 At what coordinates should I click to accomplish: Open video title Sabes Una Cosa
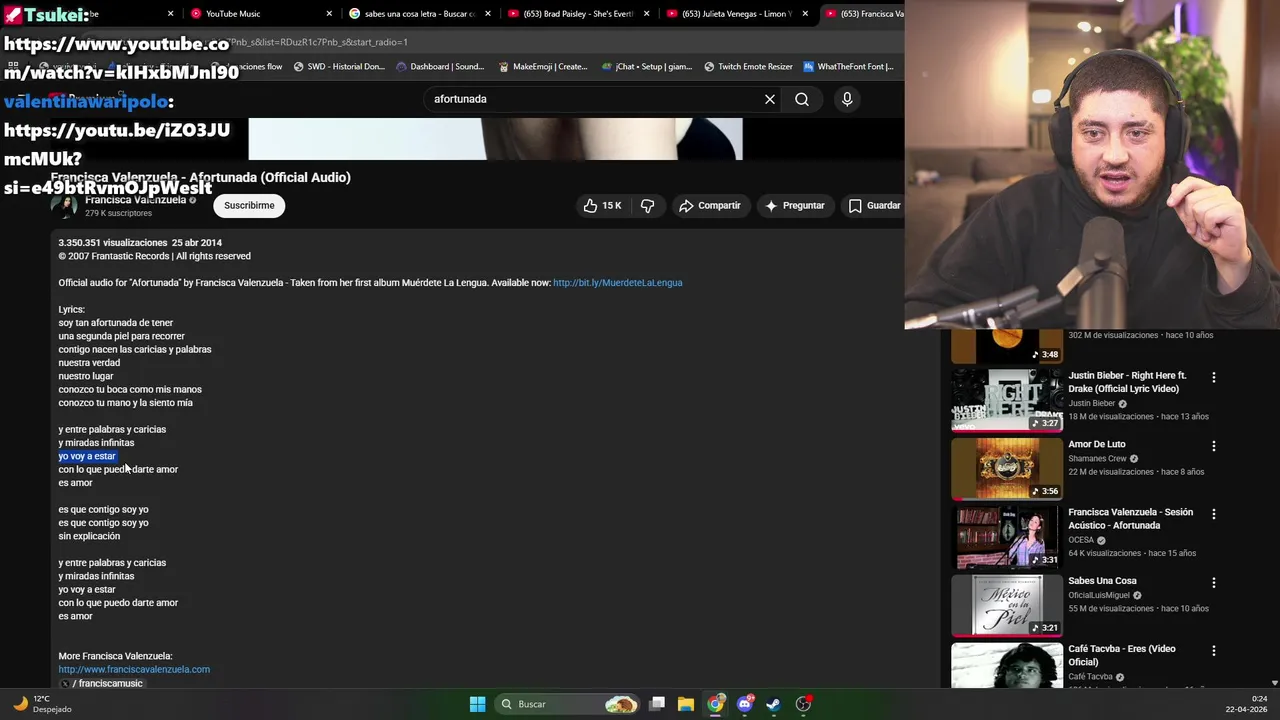[1102, 581]
